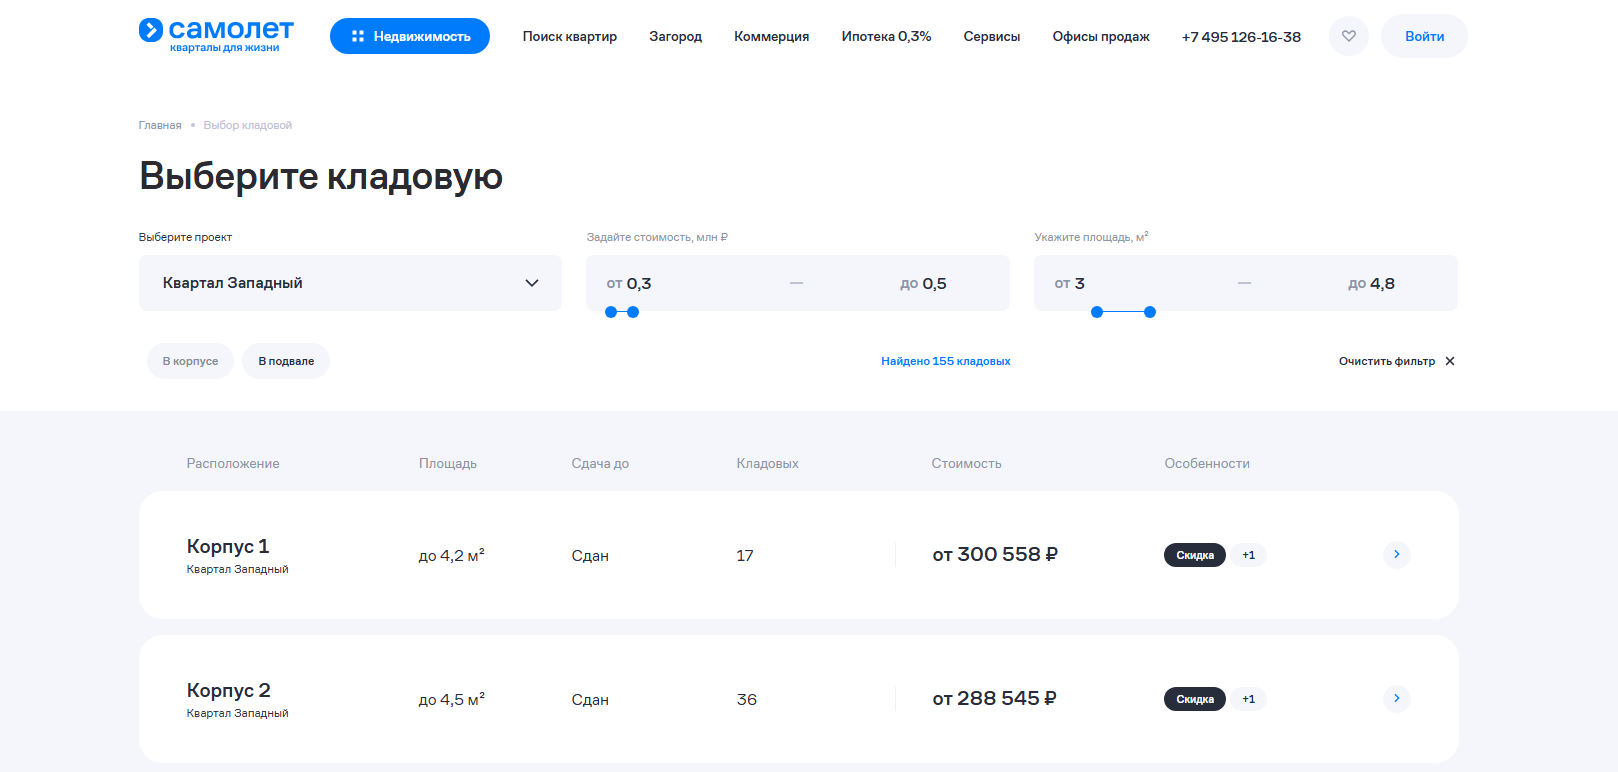Click the Войти login button

point(1424,36)
